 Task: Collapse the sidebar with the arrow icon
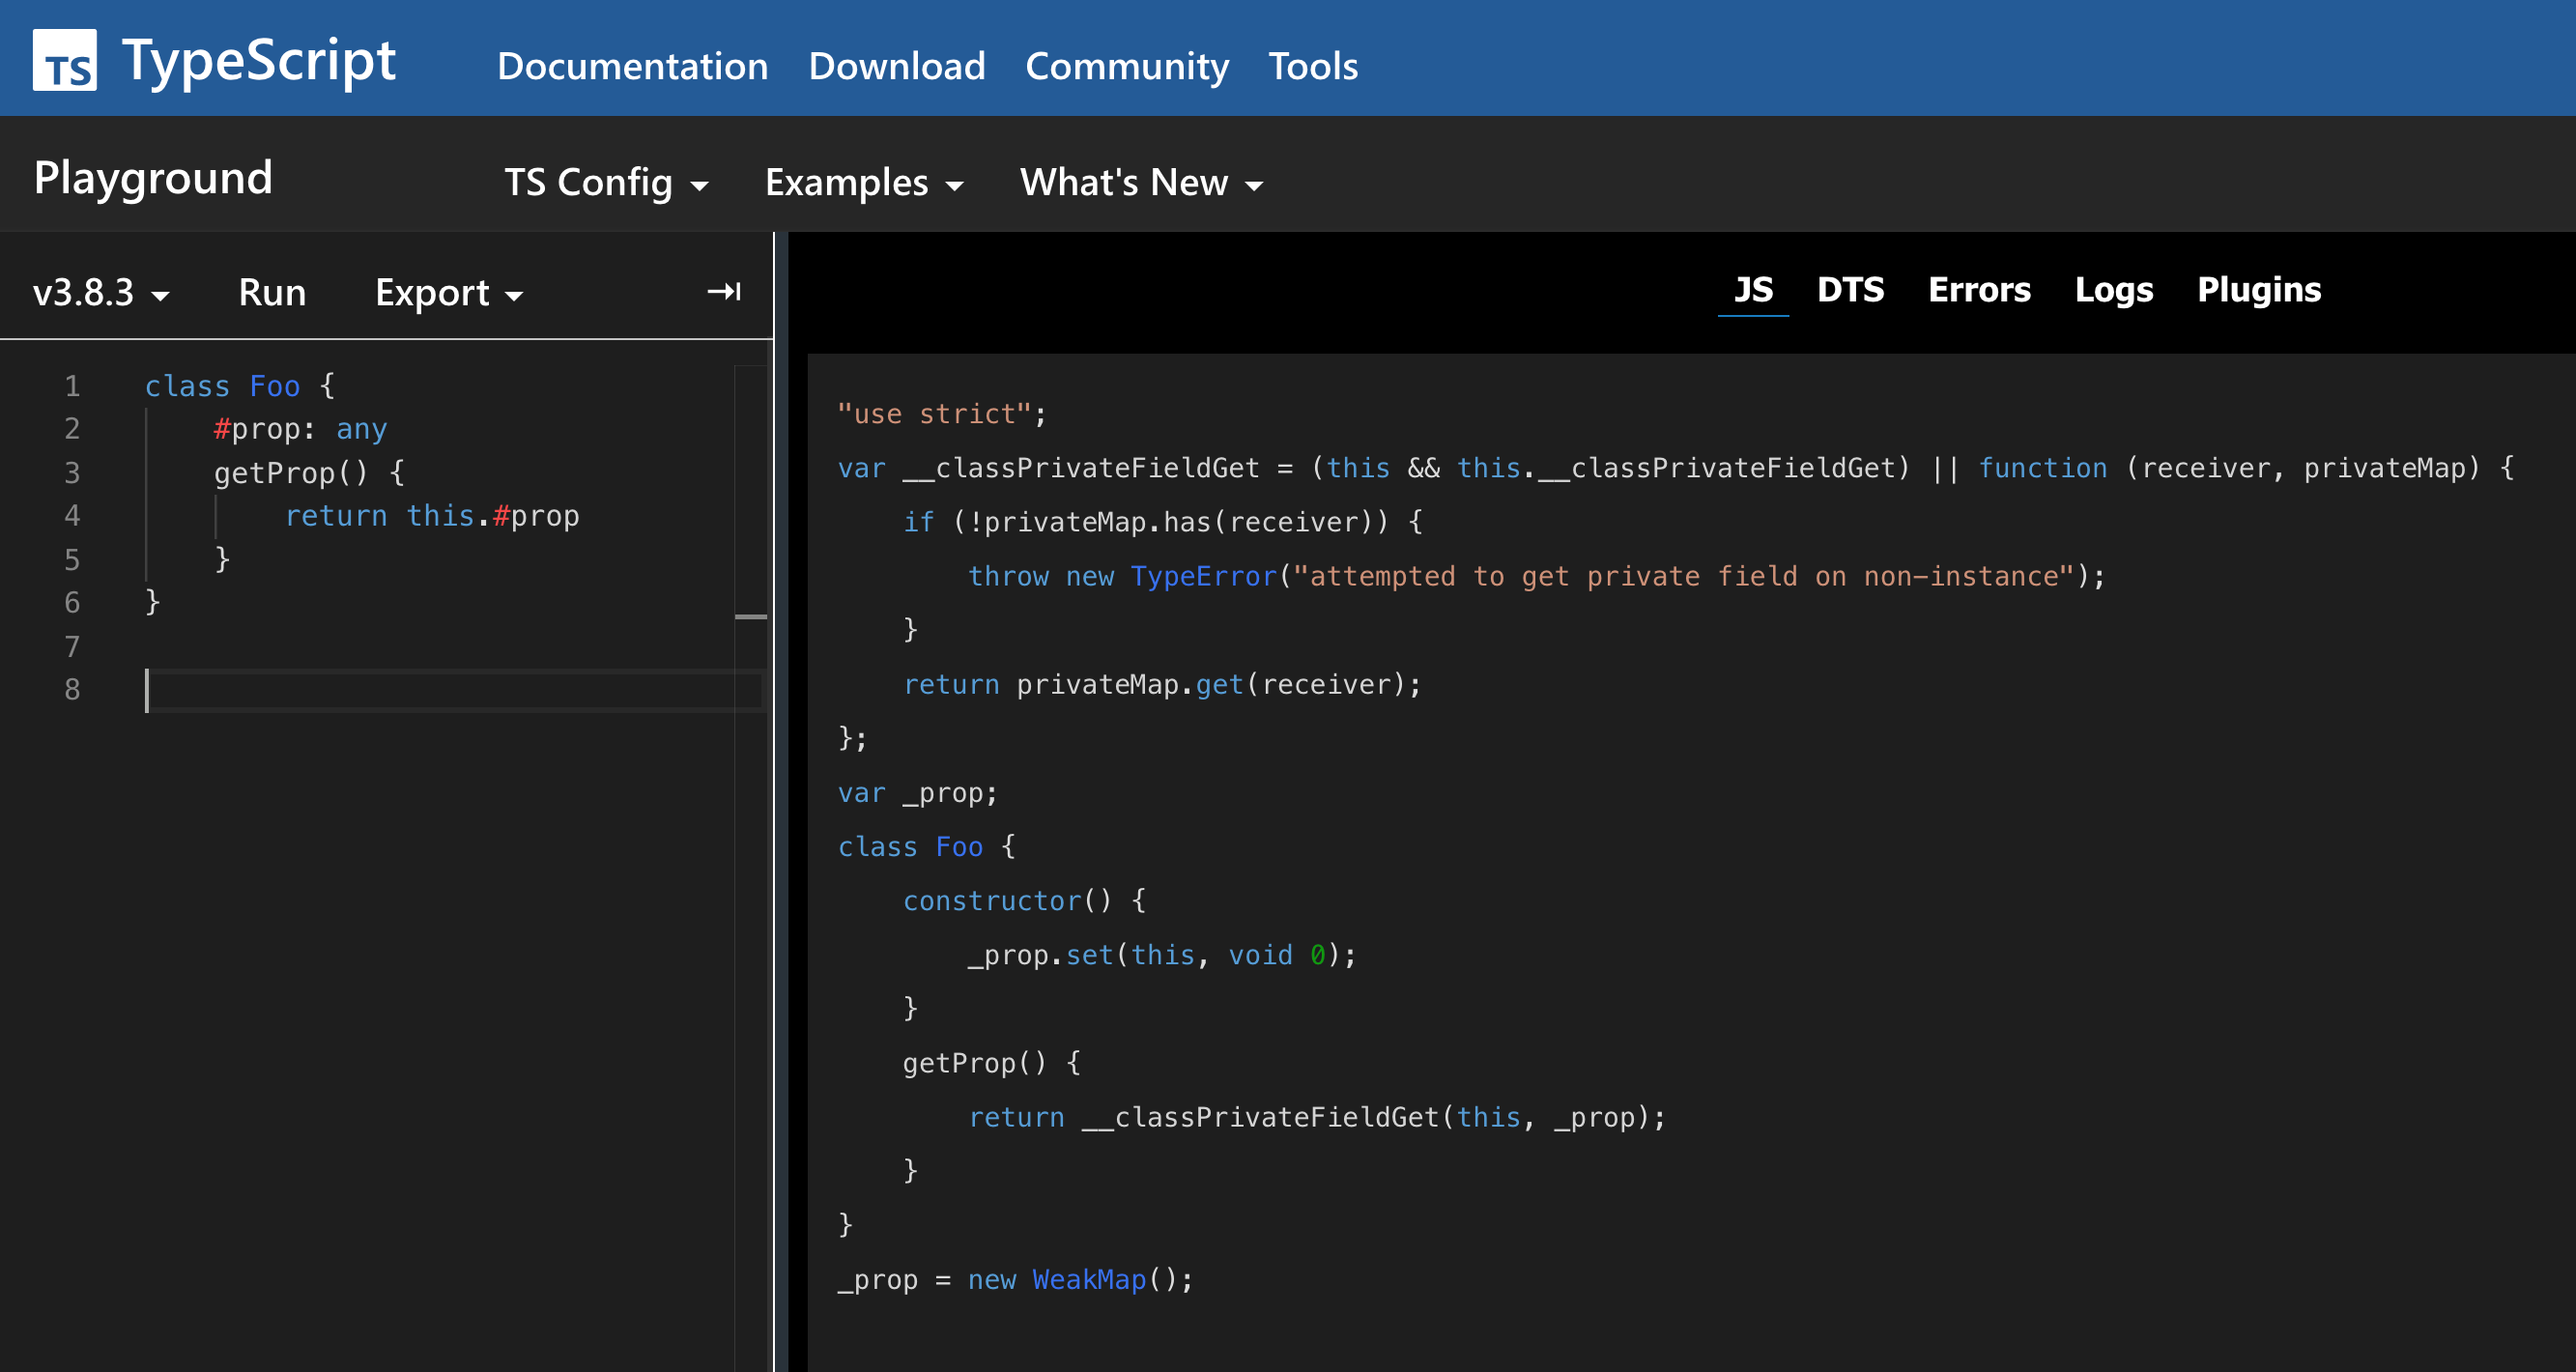click(724, 291)
